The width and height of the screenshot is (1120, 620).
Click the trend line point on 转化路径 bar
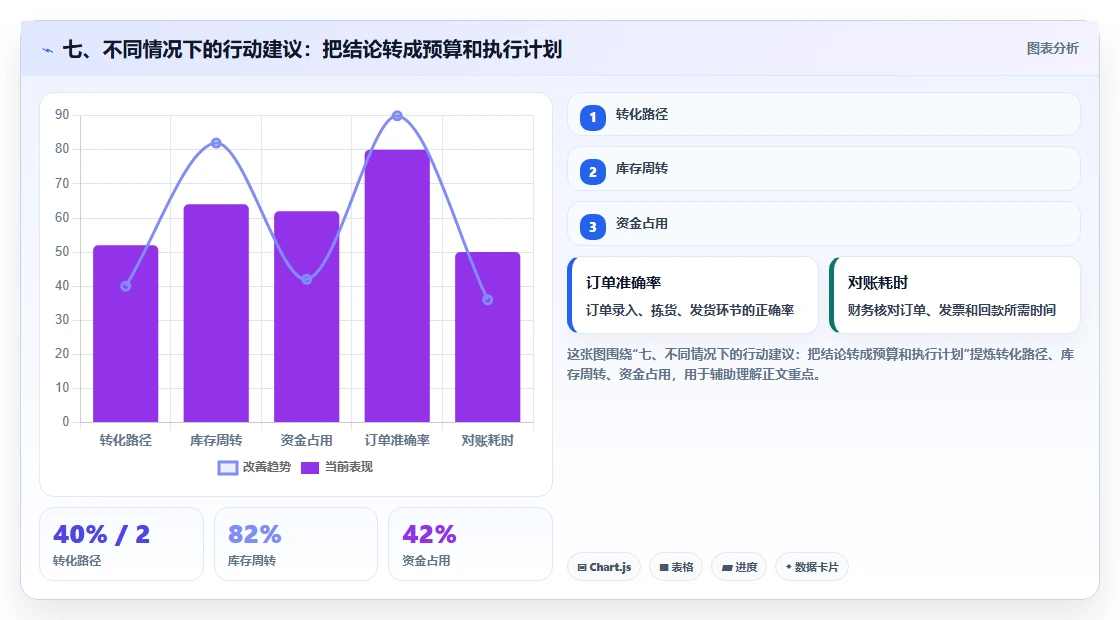coord(126,286)
